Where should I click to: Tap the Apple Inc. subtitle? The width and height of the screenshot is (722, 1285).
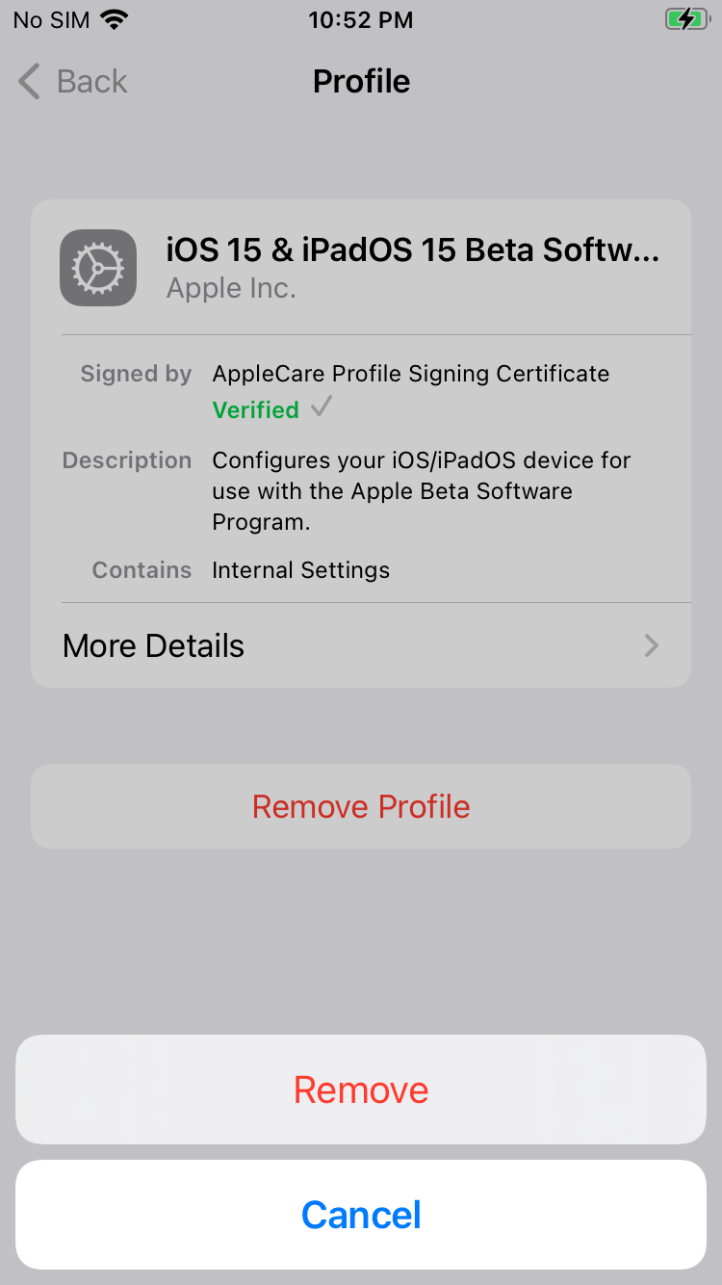point(231,288)
